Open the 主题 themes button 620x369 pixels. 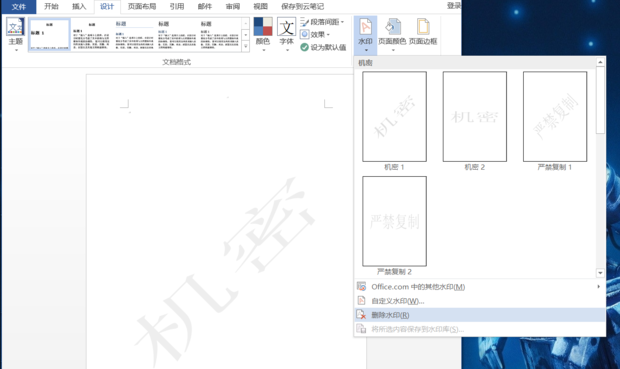(16, 34)
